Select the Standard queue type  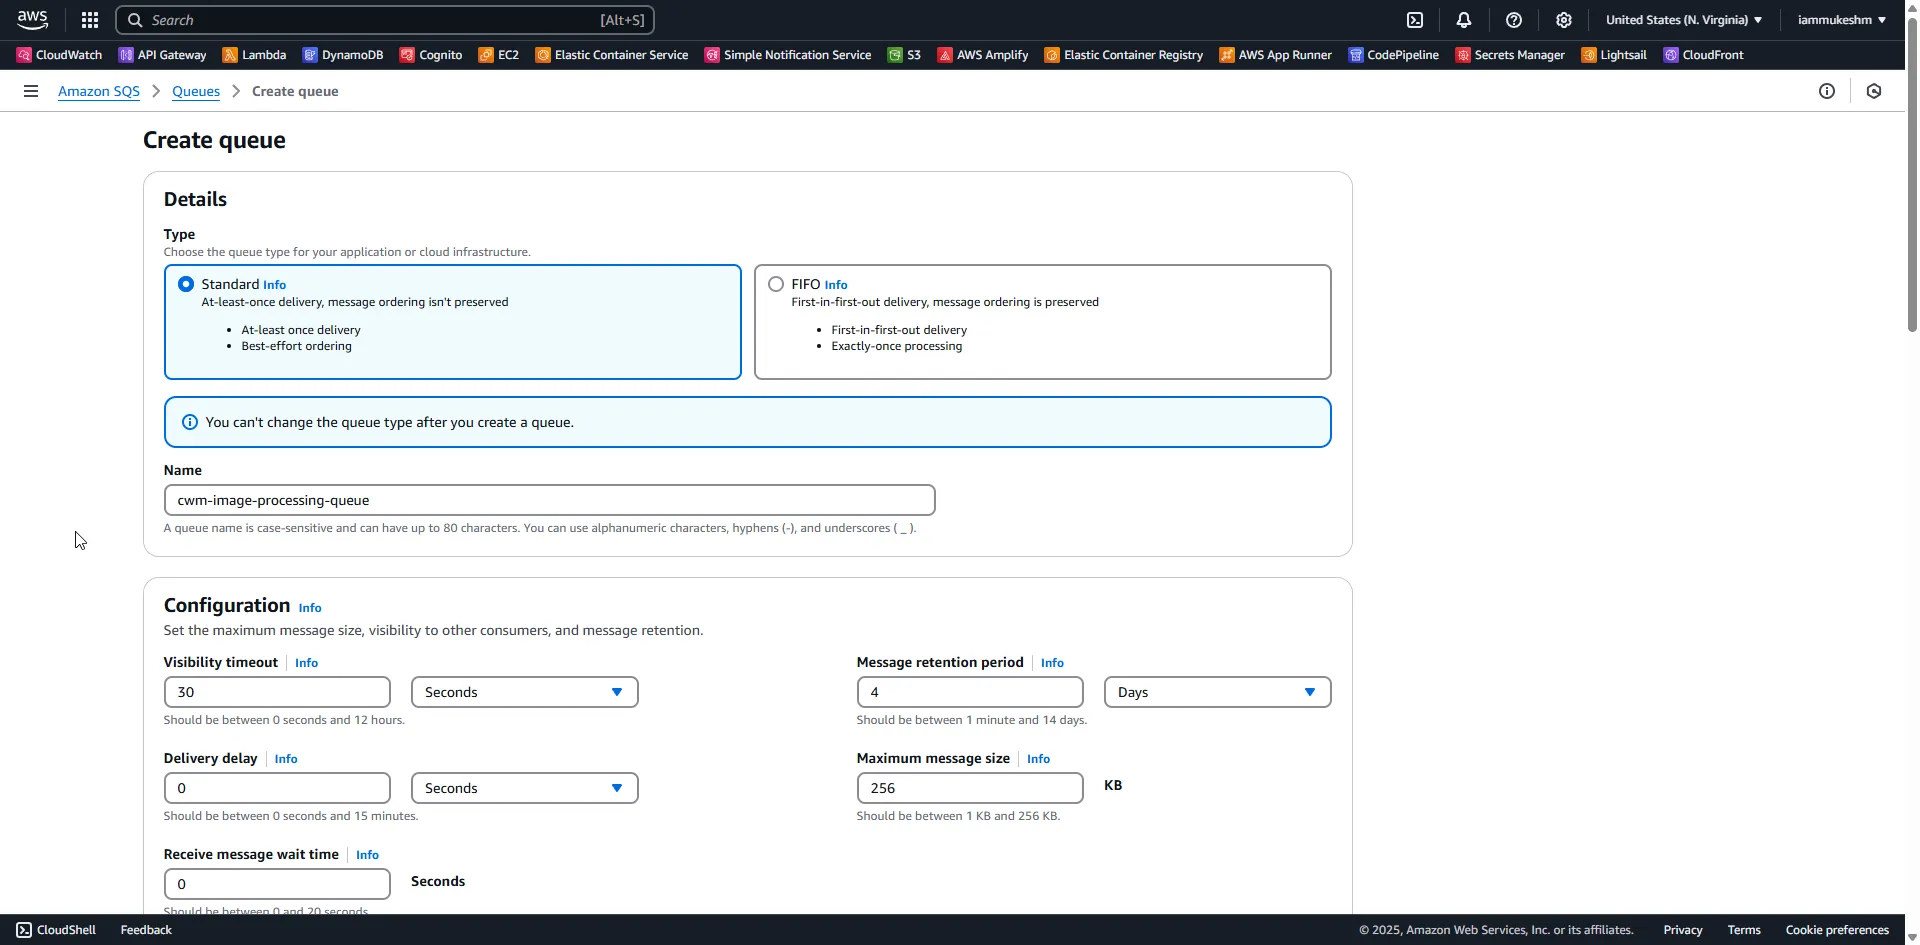(186, 284)
